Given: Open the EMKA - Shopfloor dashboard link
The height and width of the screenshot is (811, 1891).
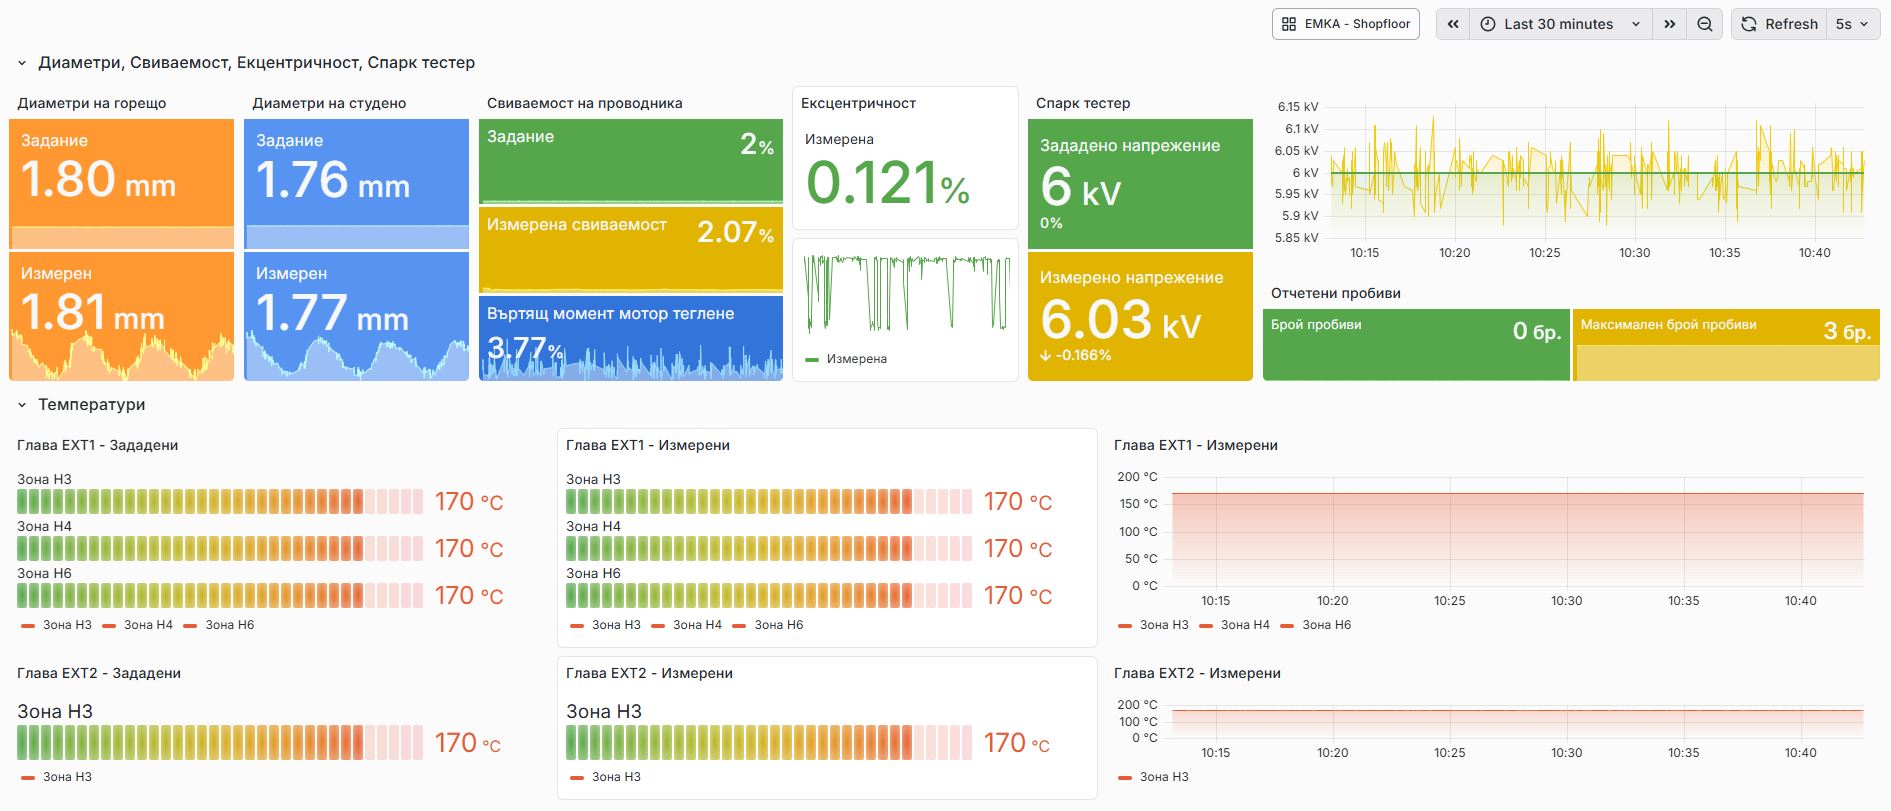Looking at the screenshot, I should point(1345,24).
